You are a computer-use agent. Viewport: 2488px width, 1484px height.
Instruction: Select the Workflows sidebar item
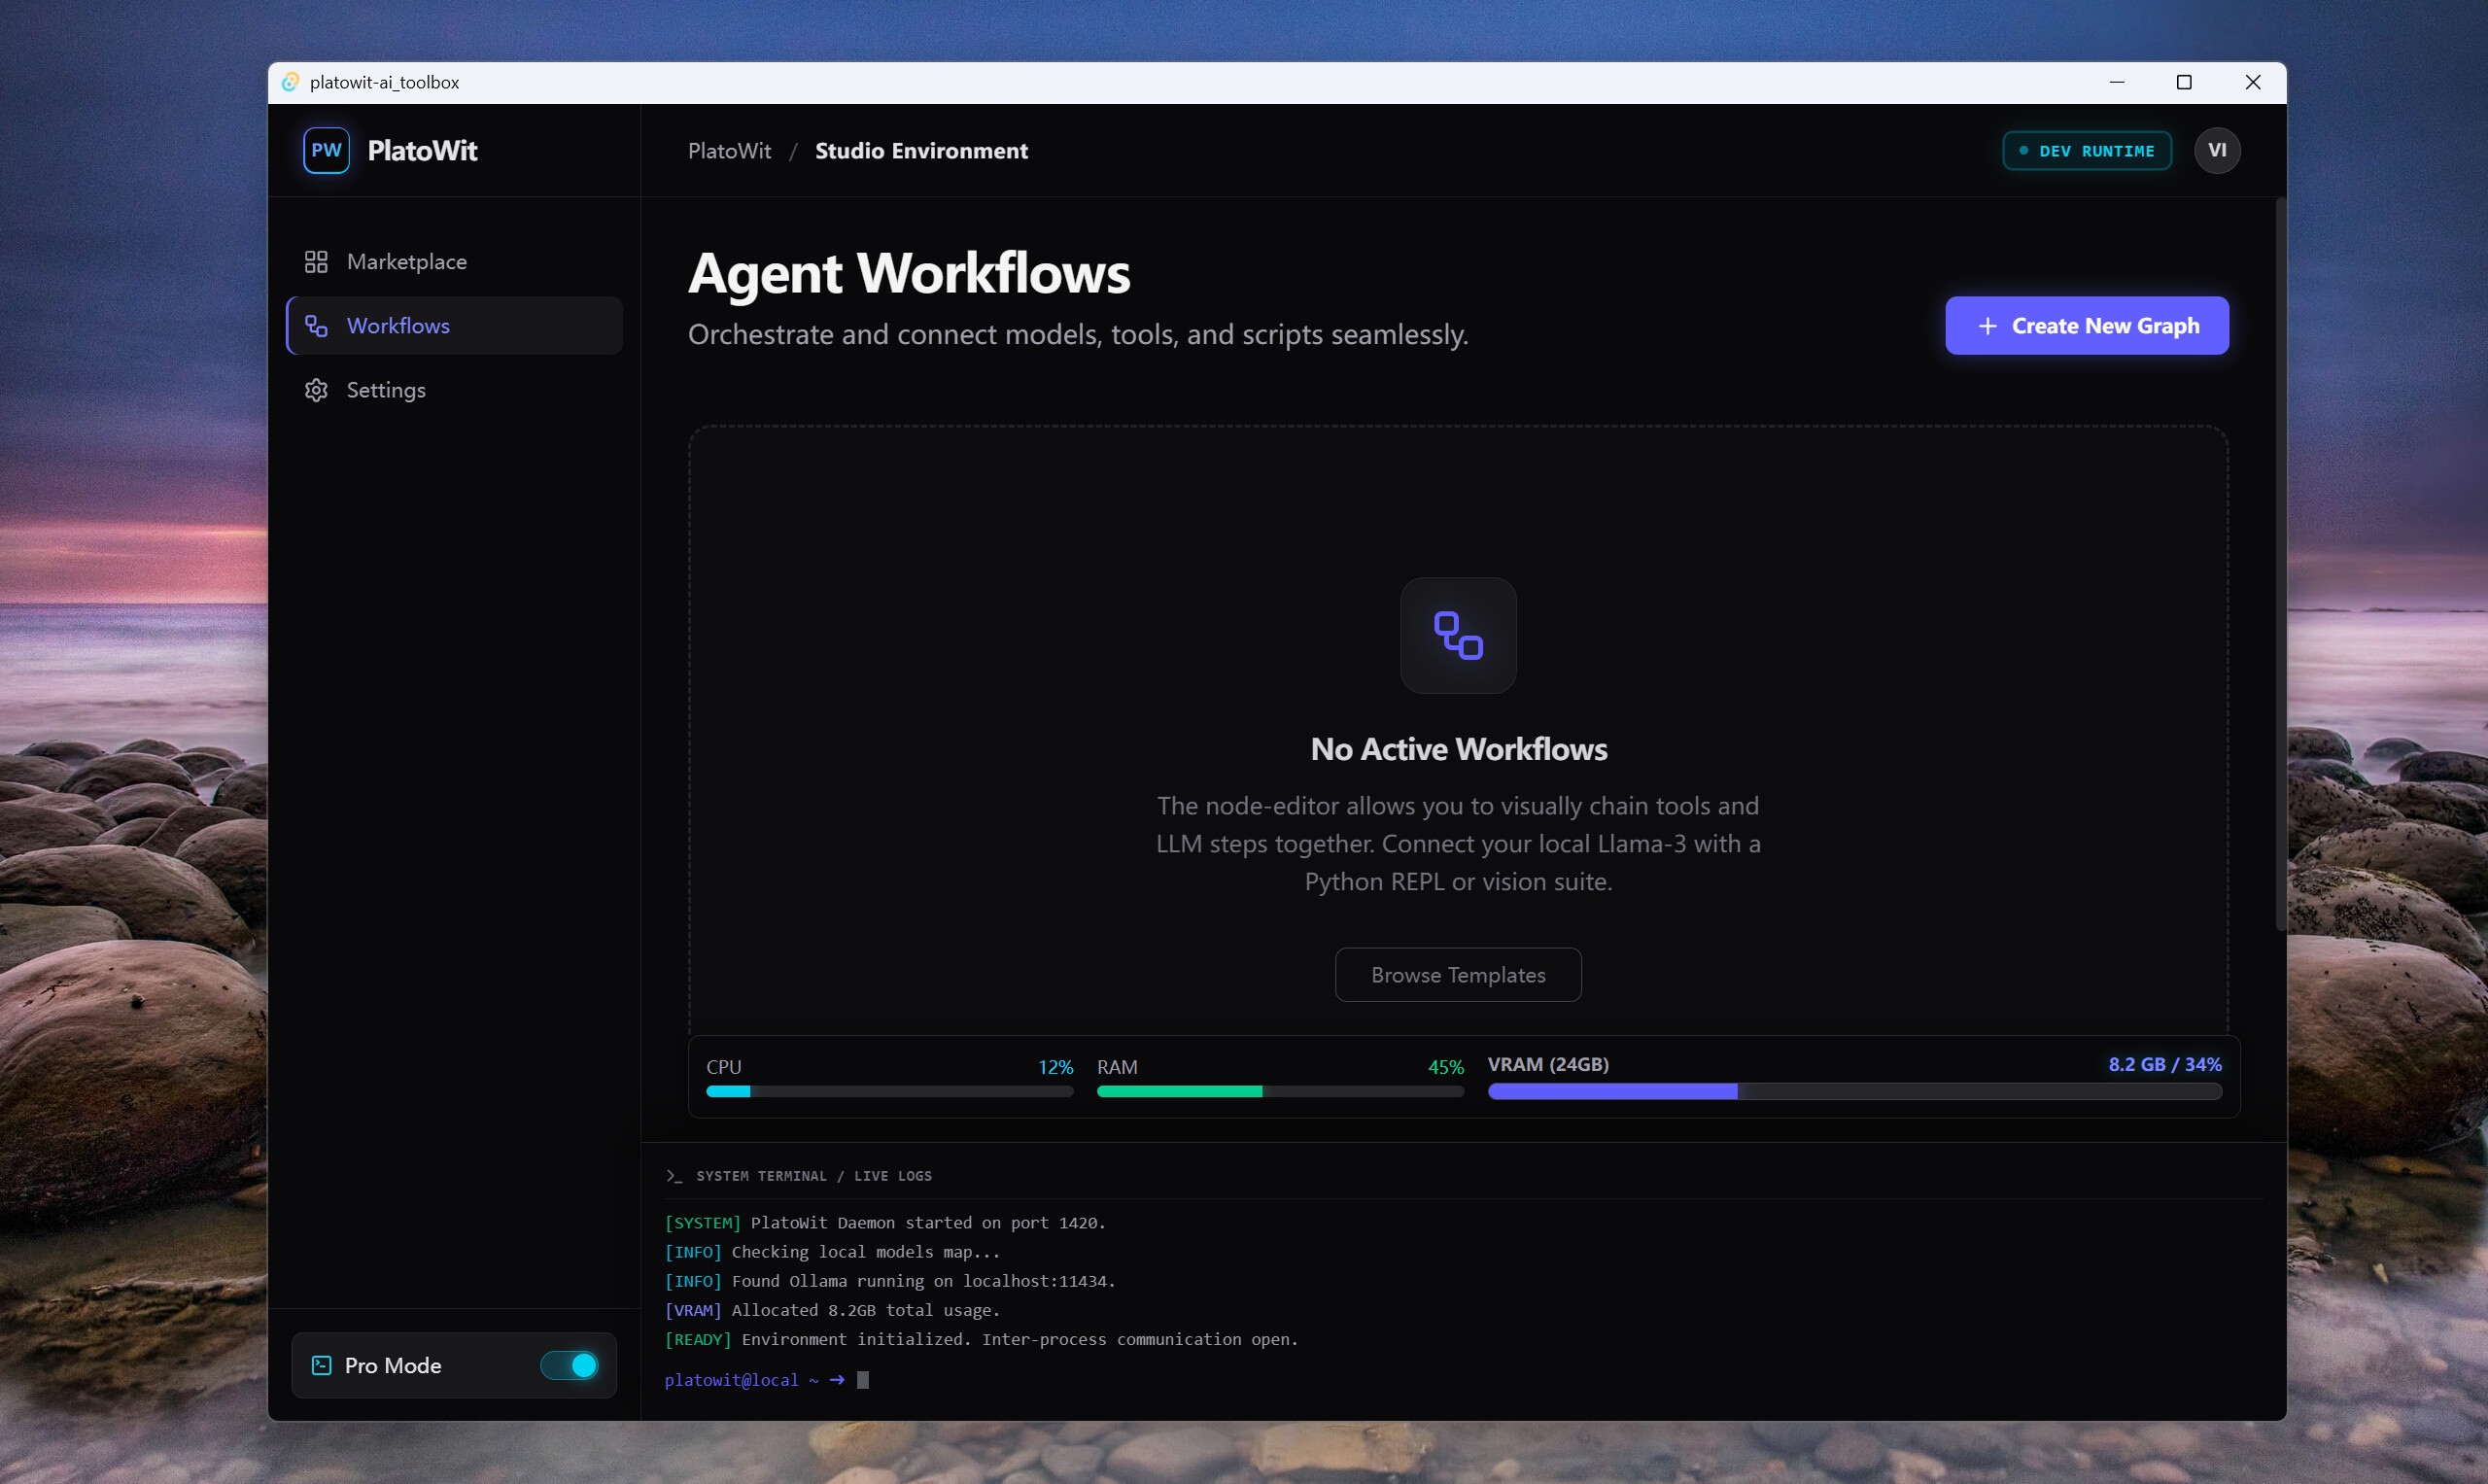(454, 326)
